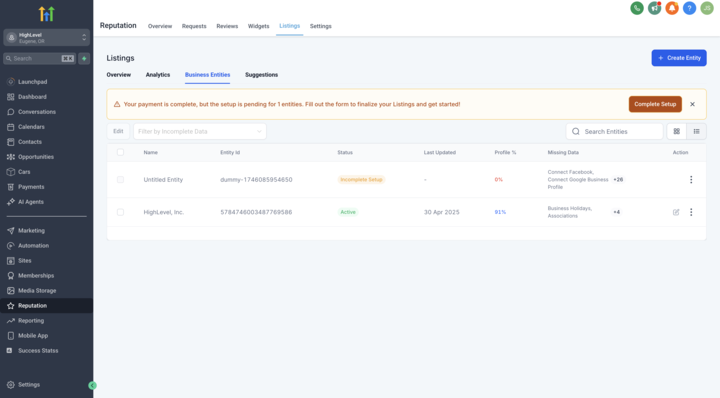Click edit icon for HighLevel, Inc. row
This screenshot has width=720, height=398.
[676, 212]
